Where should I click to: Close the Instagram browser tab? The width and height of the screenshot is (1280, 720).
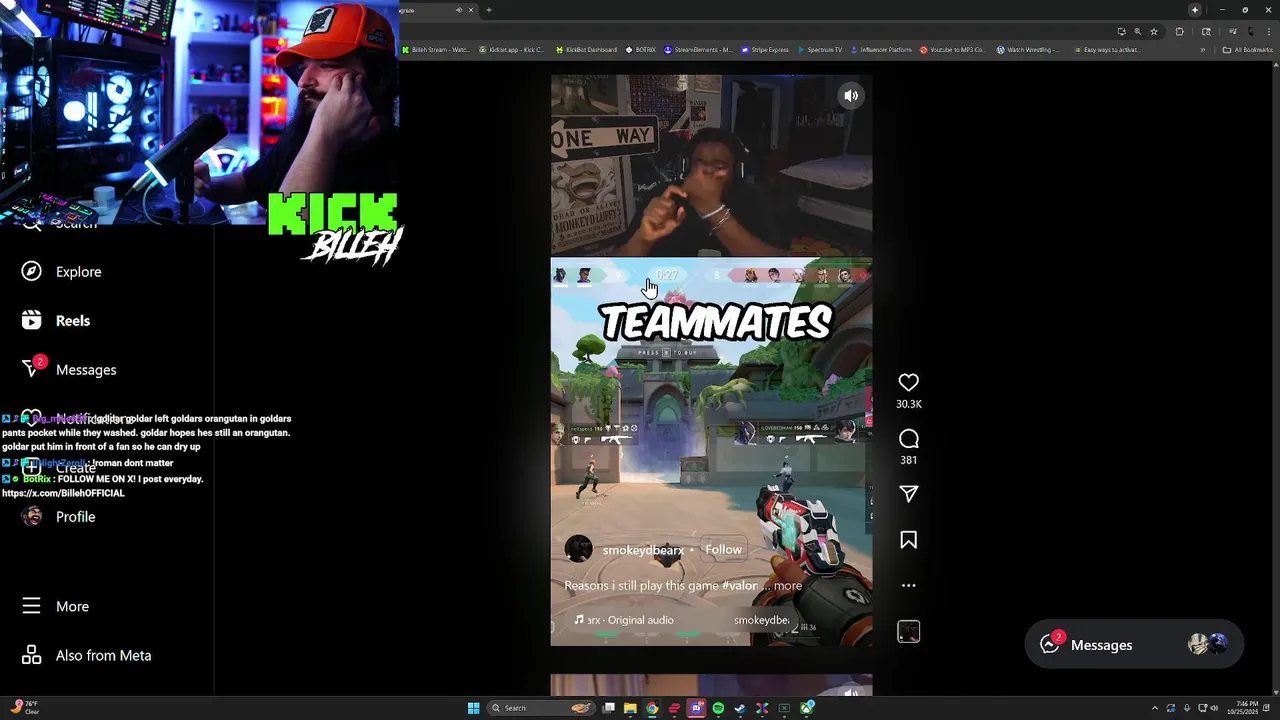click(471, 10)
